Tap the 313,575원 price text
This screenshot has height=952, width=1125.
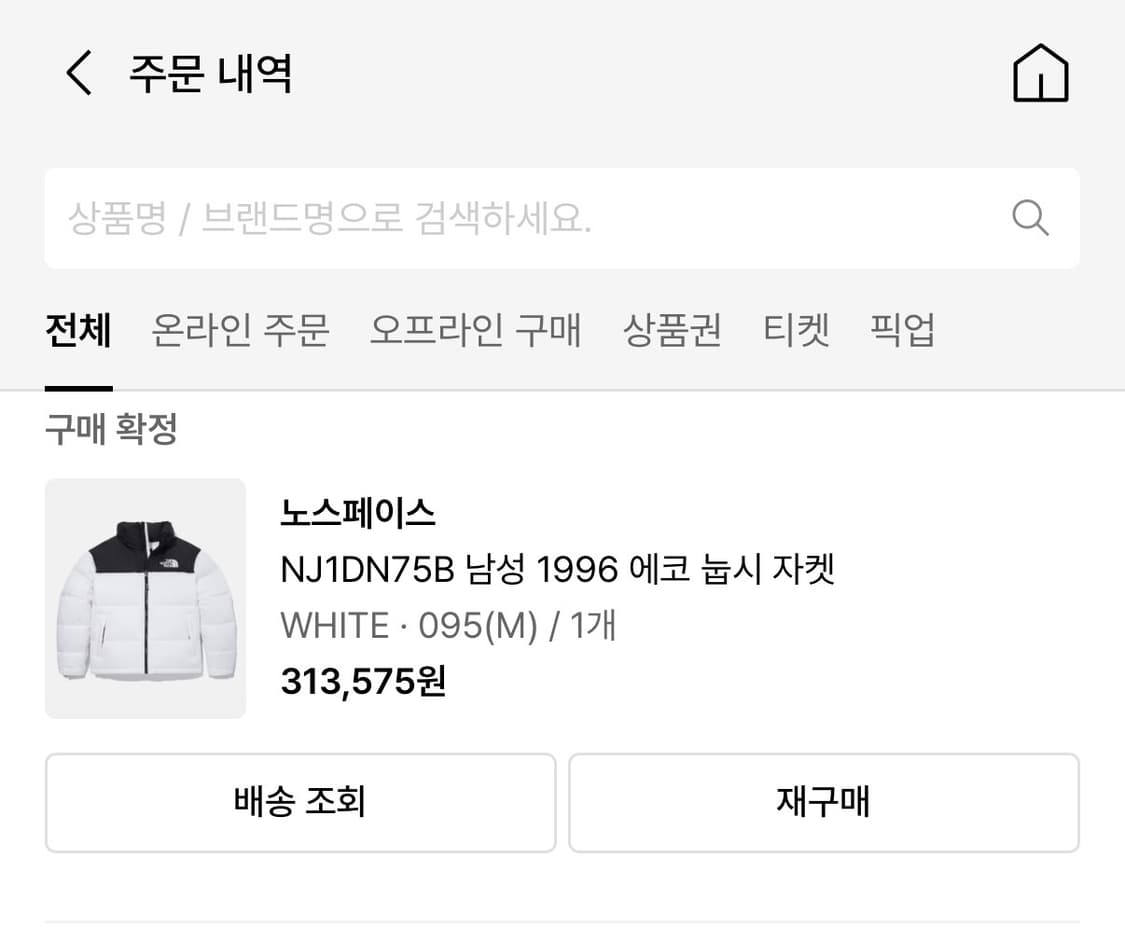362,682
